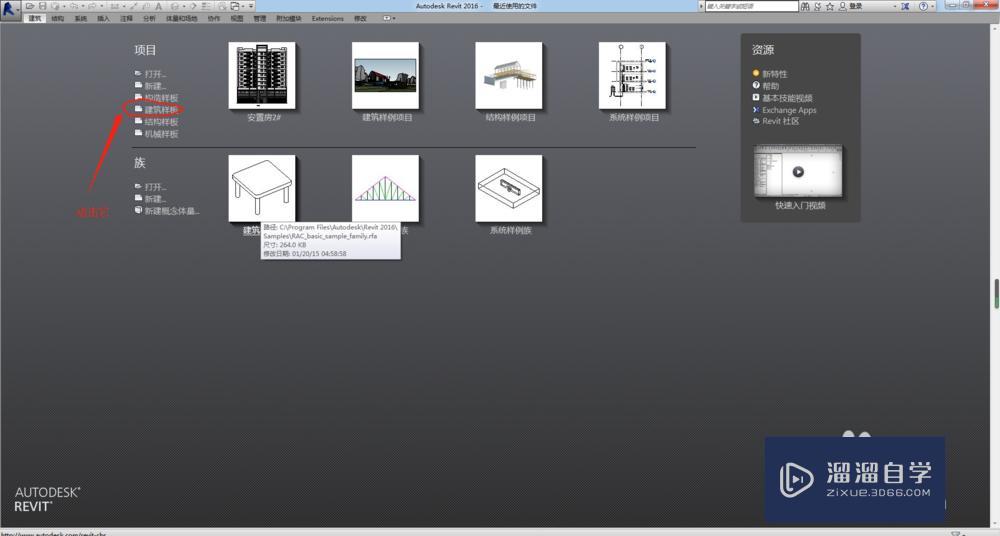Expand the sign-in dropdown arrow

tap(895, 6)
